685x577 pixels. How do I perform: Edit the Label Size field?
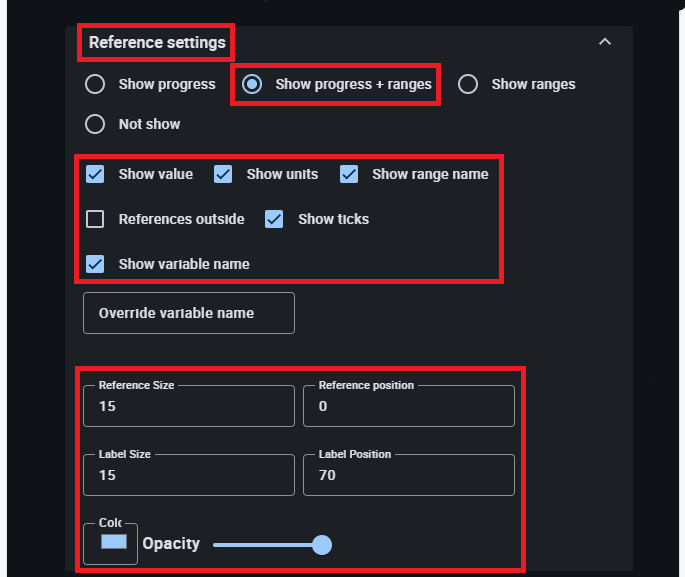coord(189,475)
